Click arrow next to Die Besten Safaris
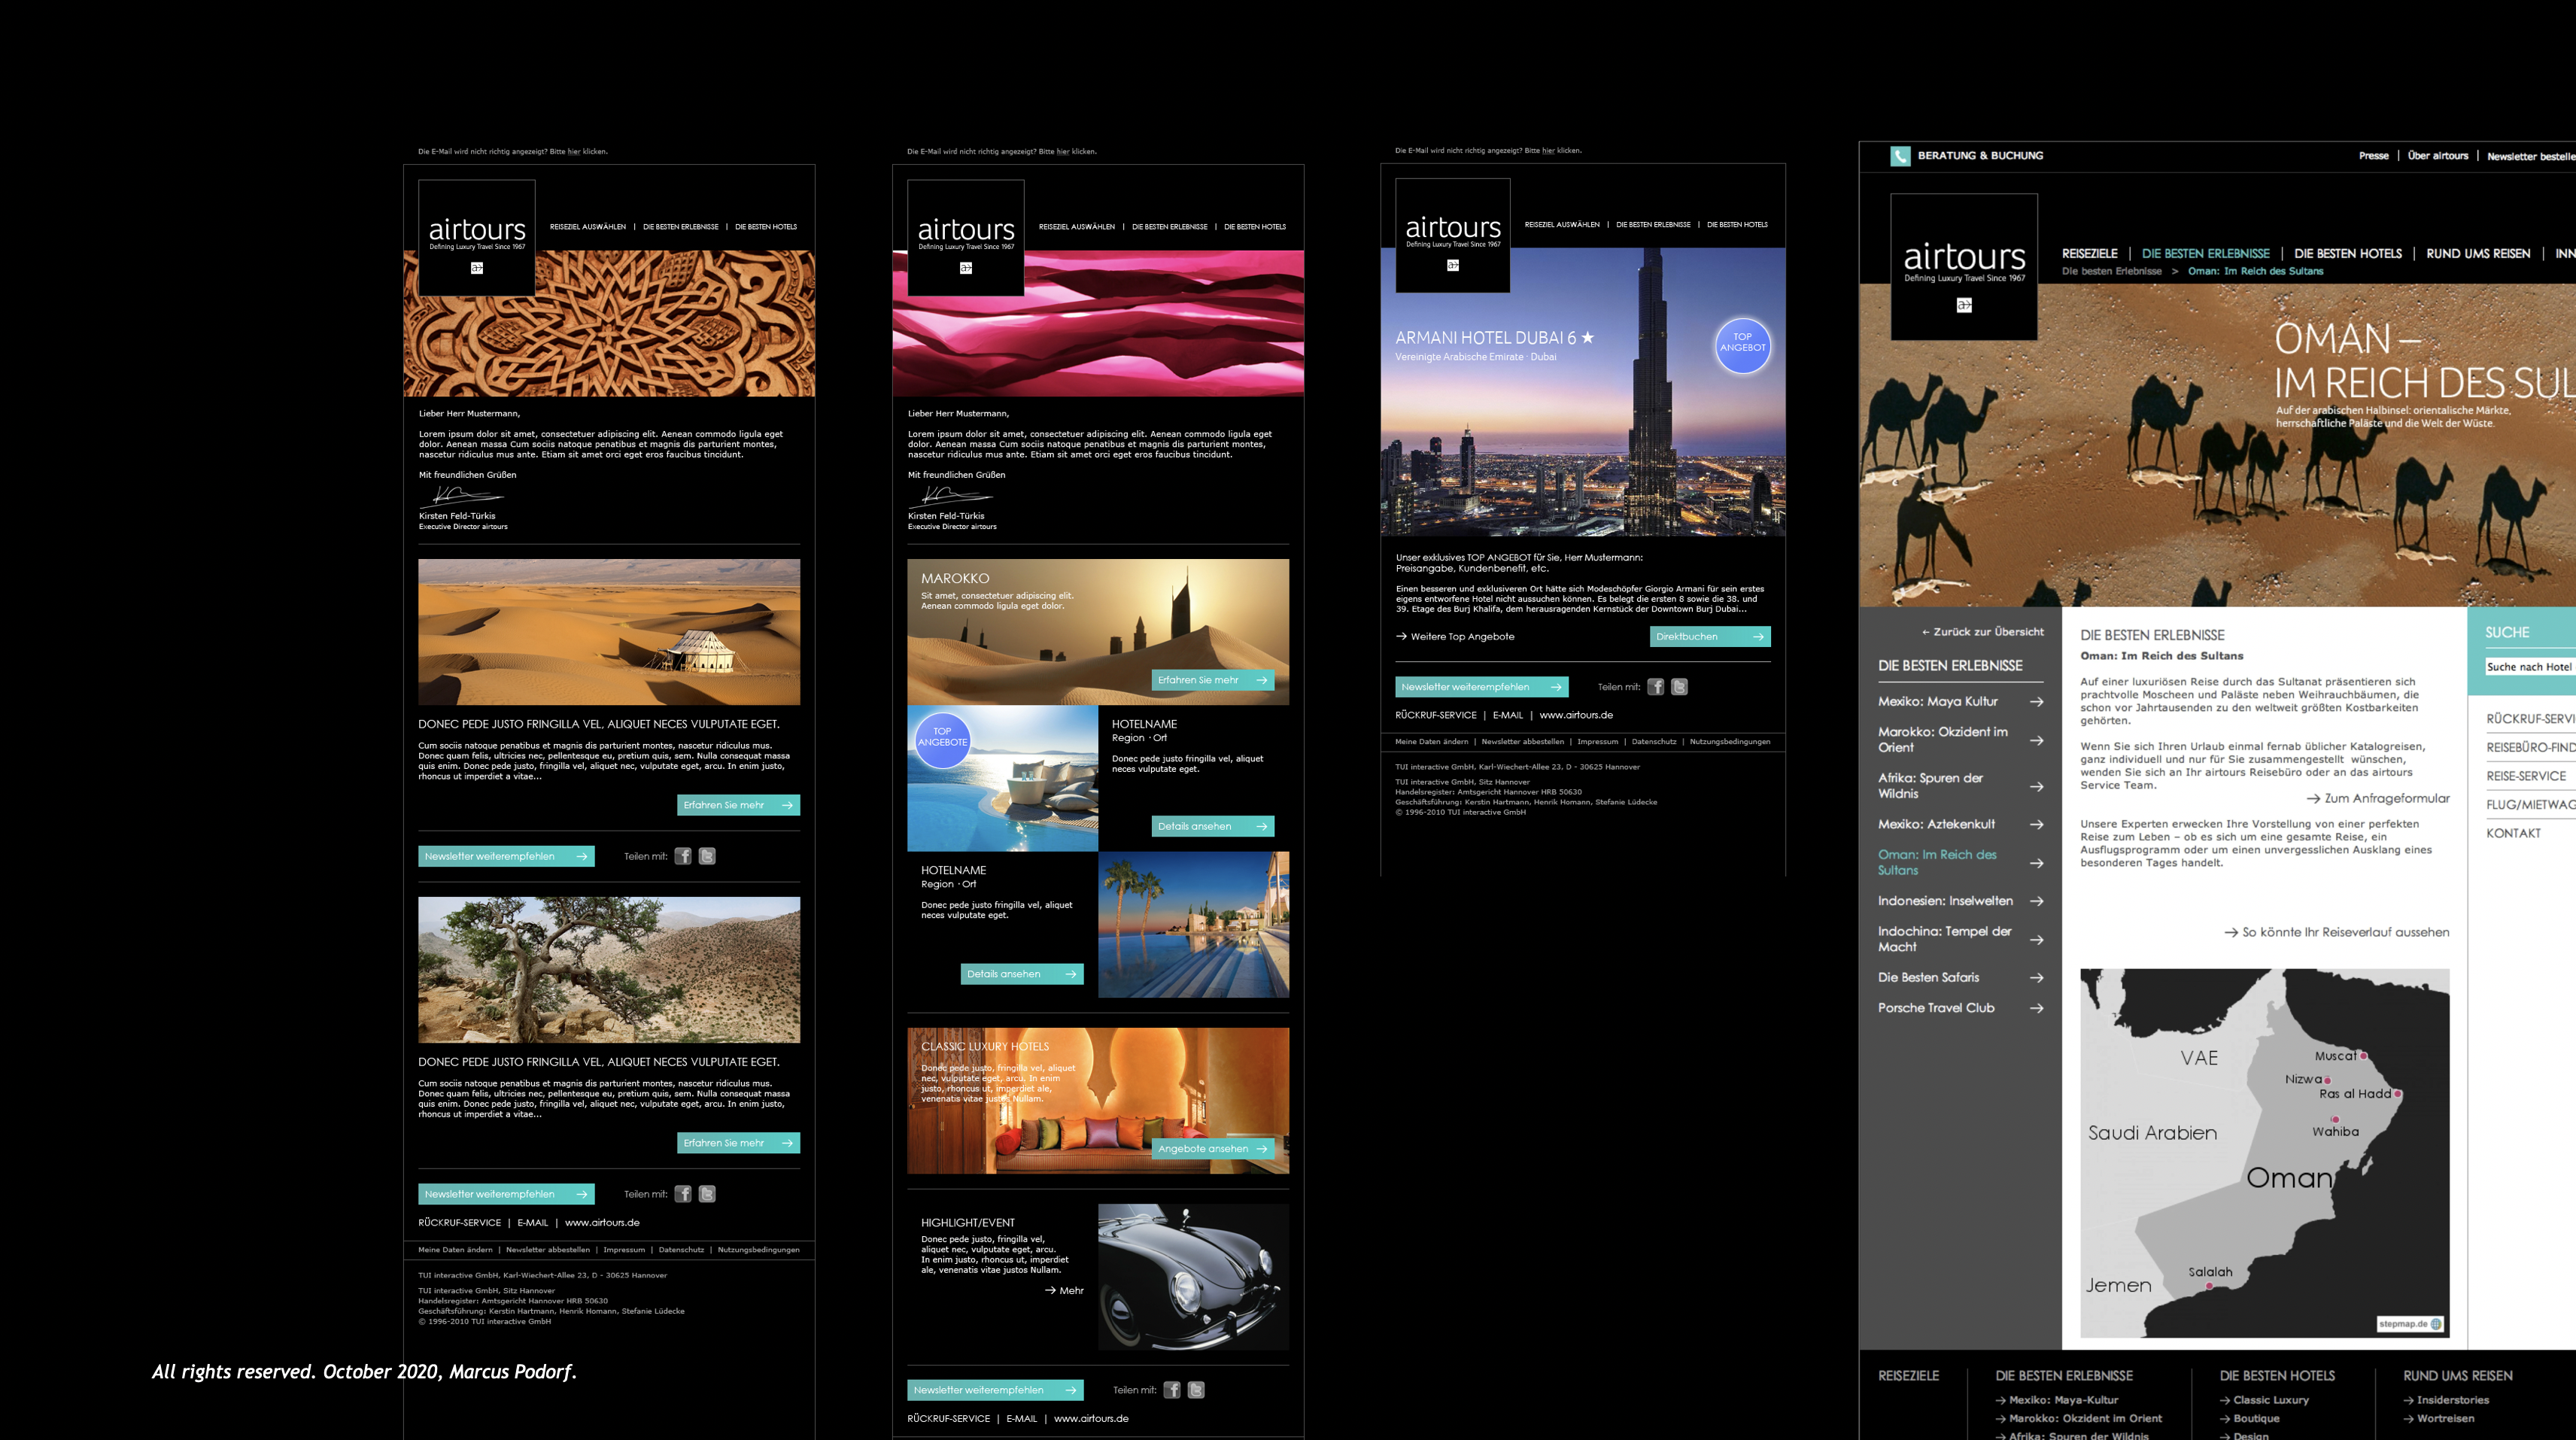2576x1440 pixels. (2036, 978)
